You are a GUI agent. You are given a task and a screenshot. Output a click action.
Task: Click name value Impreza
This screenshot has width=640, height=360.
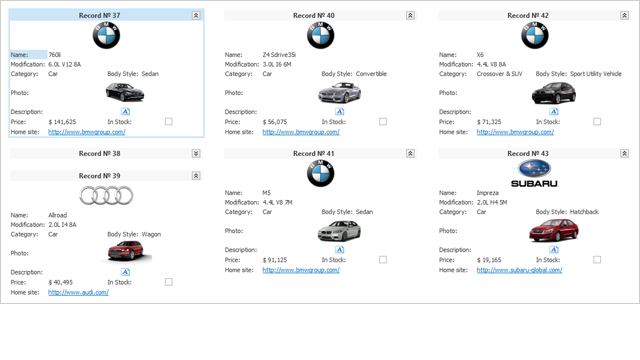point(488,193)
